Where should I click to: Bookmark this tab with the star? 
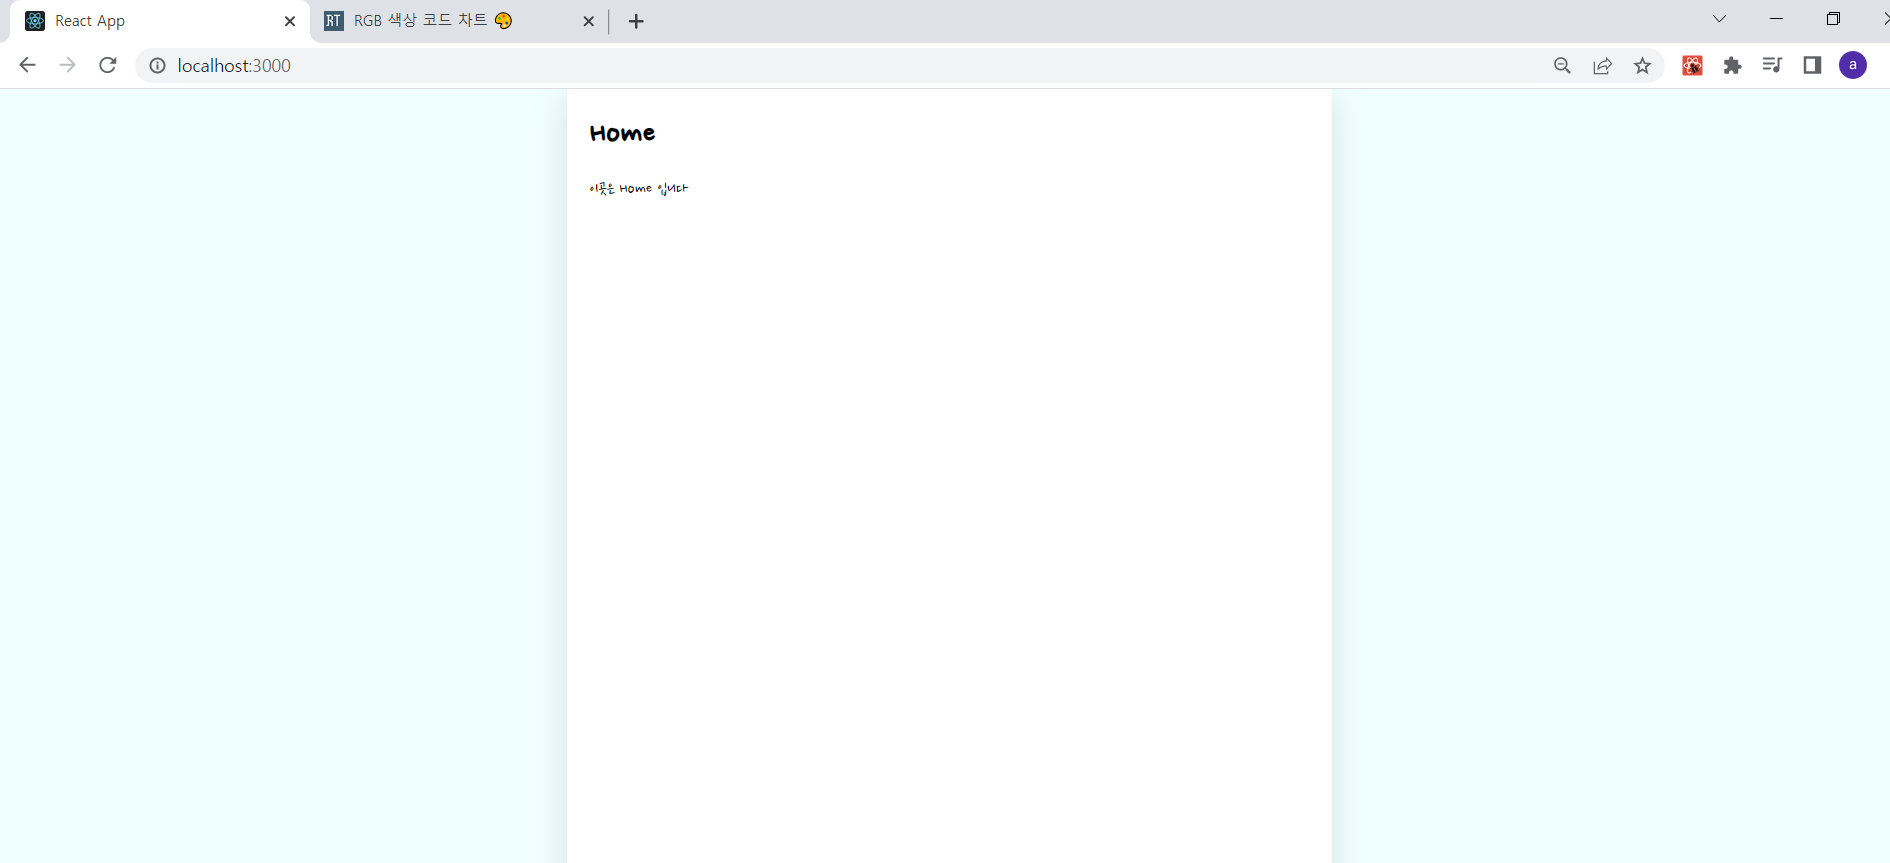1642,66
